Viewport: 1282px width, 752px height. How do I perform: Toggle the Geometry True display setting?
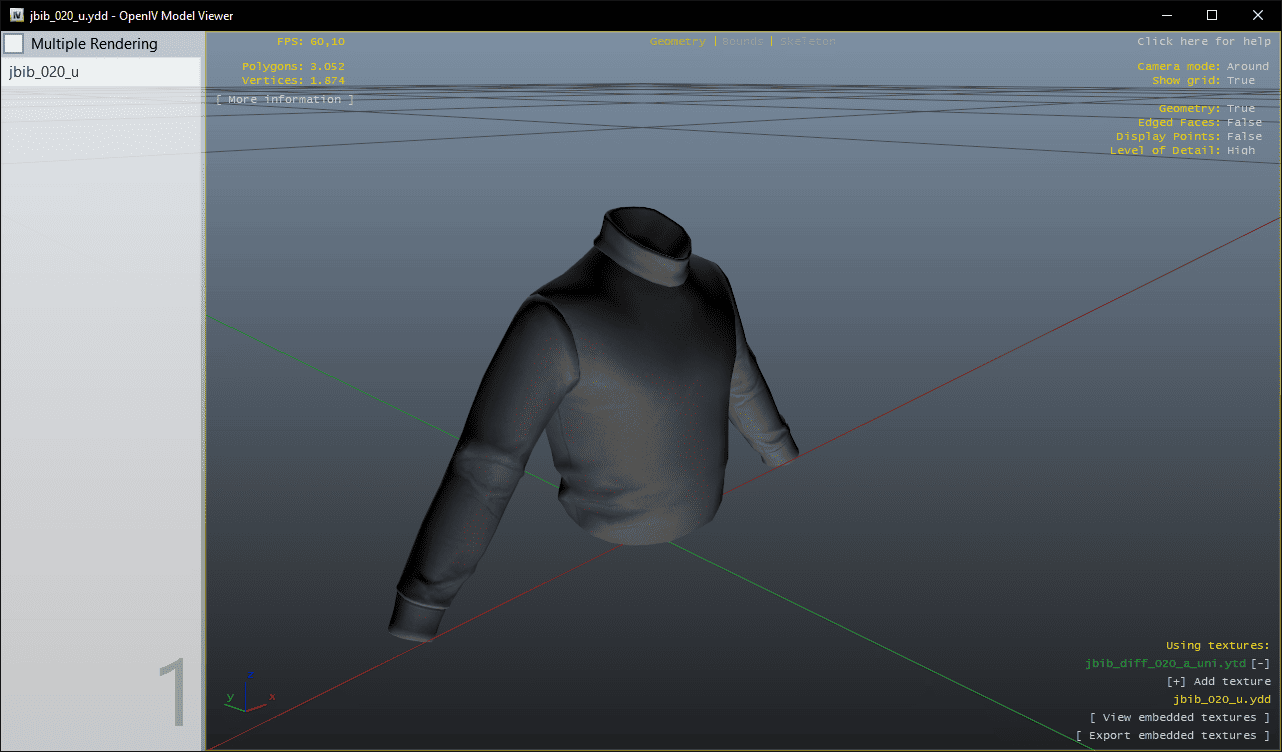[1240, 109]
